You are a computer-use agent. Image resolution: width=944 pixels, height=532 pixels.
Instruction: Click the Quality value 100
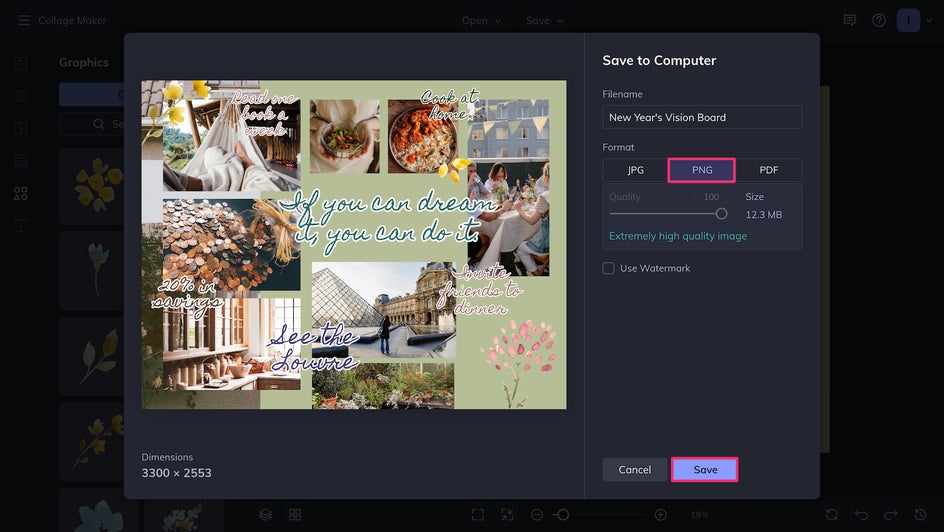(711, 197)
